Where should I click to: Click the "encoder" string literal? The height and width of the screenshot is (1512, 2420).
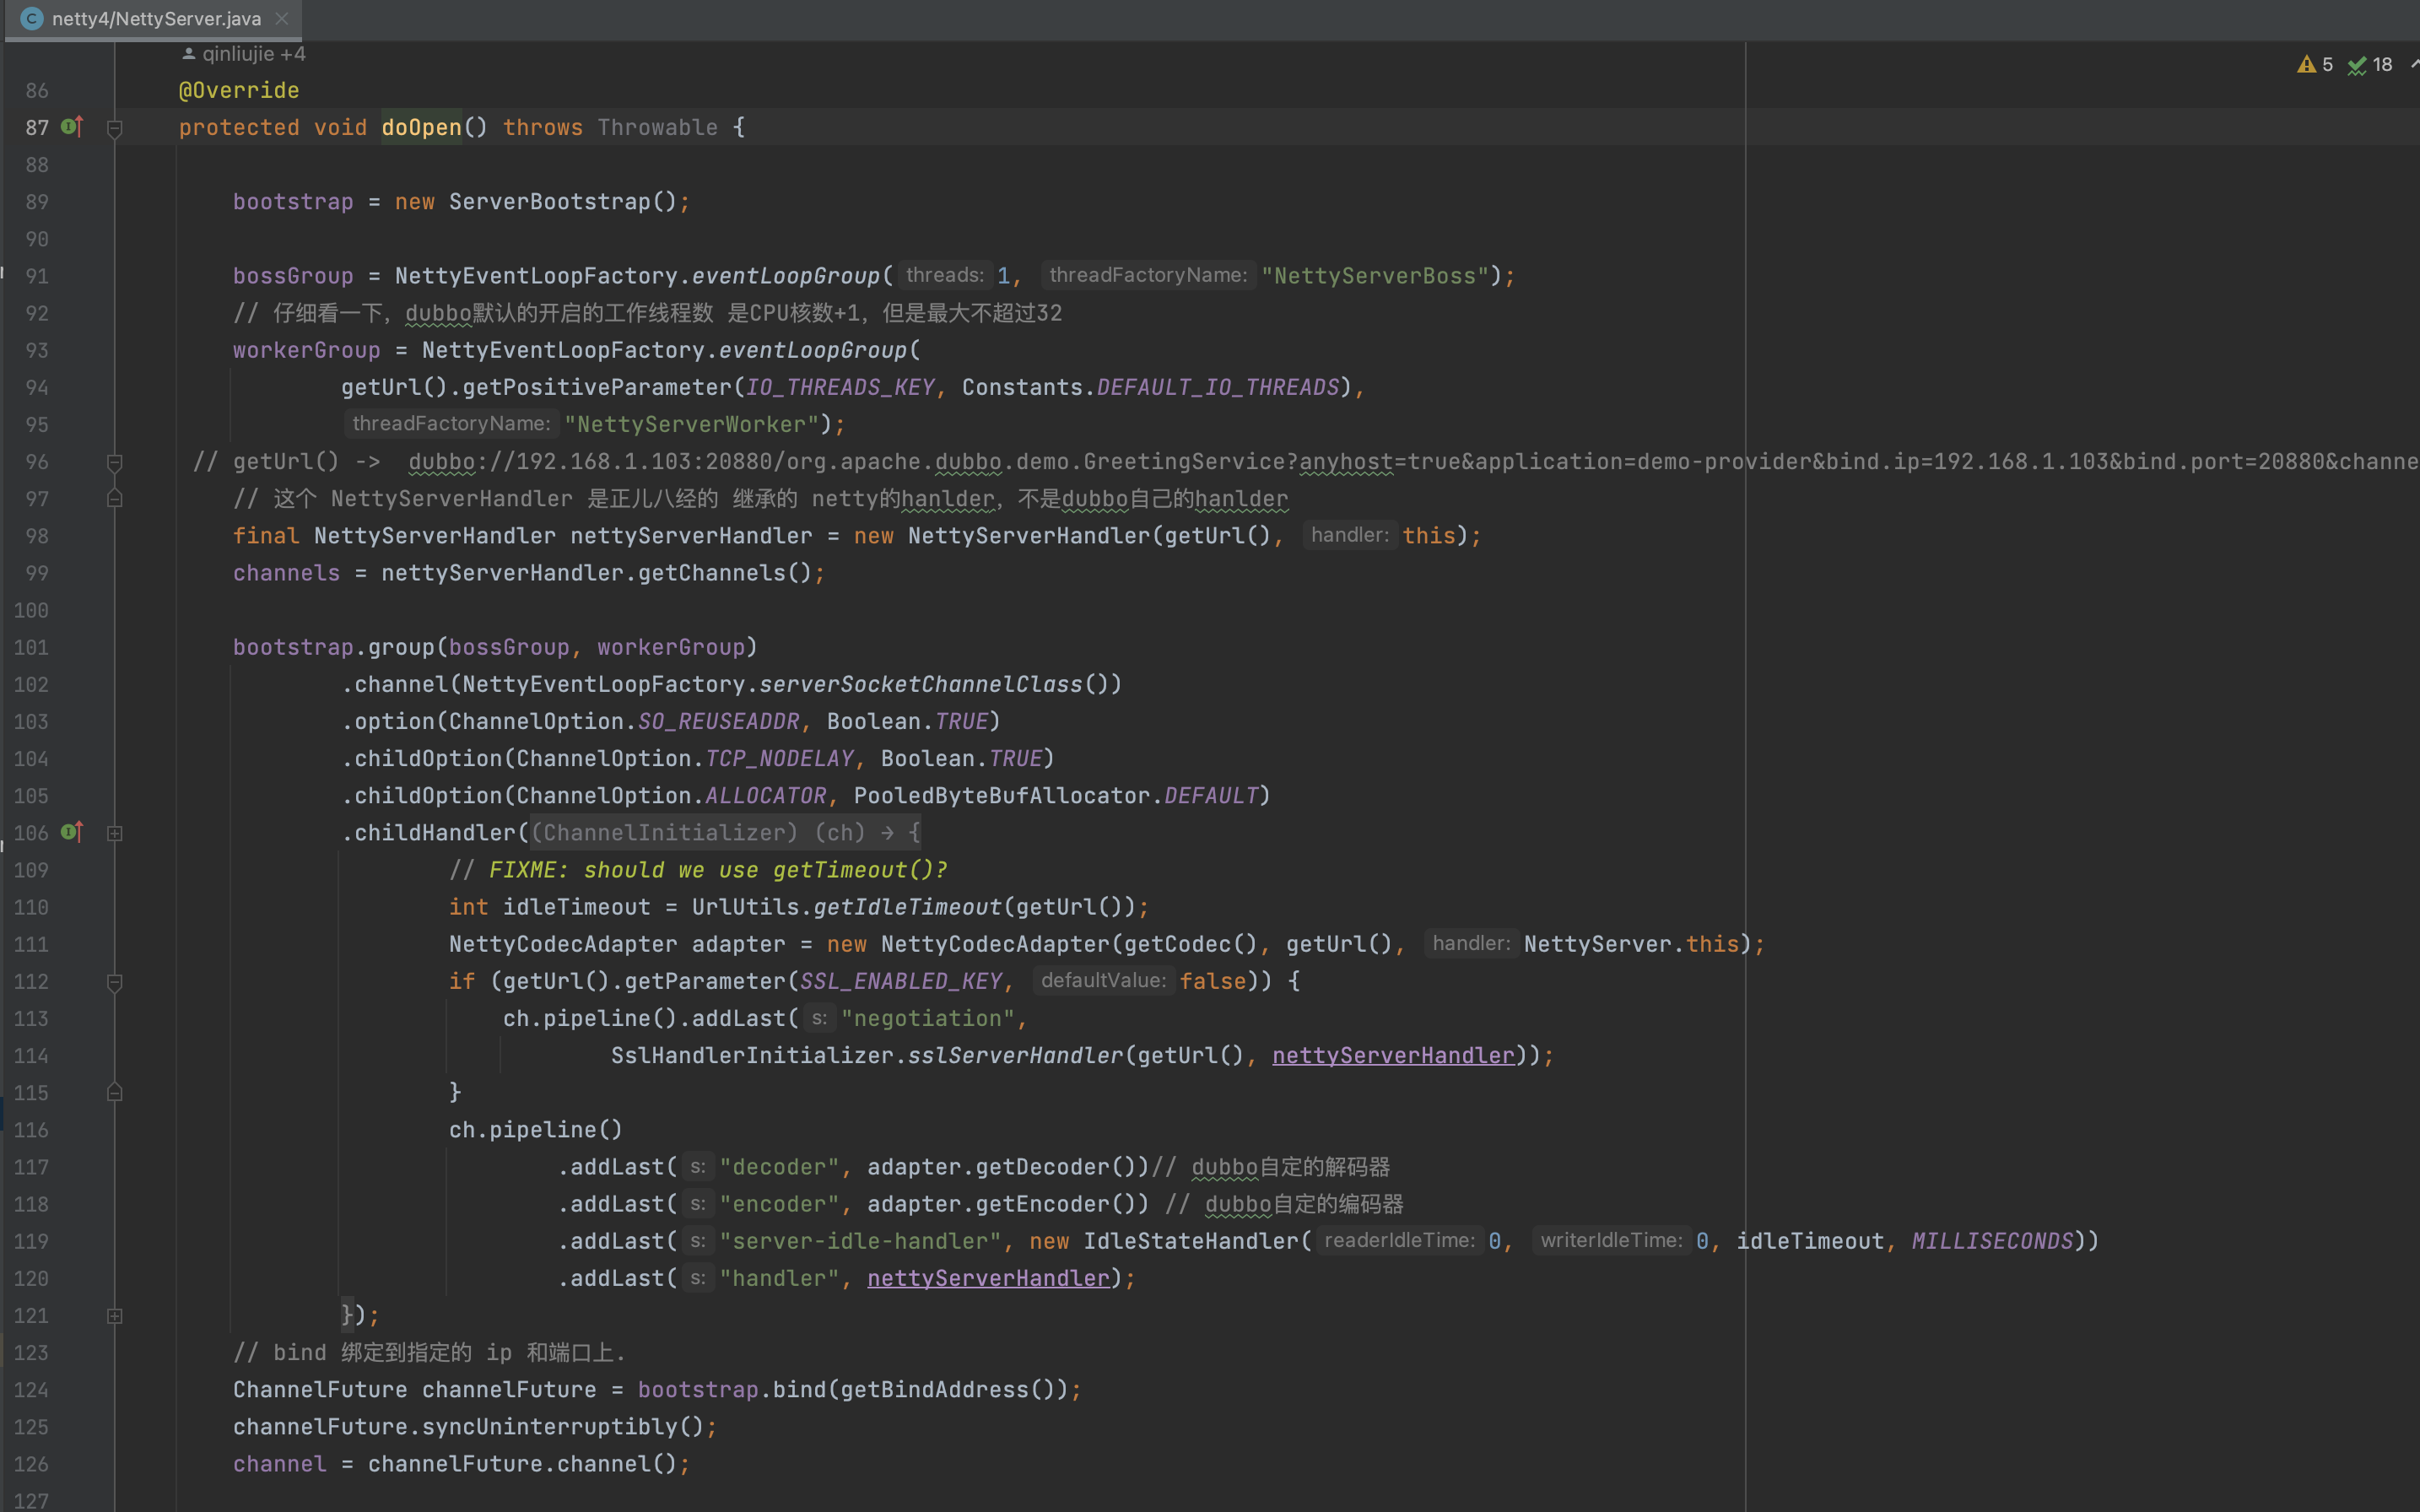point(779,1204)
